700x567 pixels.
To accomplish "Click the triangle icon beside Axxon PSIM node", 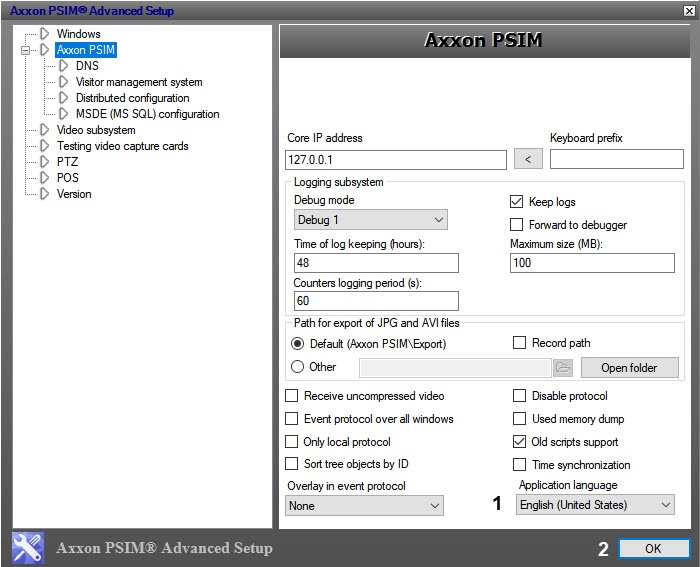I will [44, 50].
